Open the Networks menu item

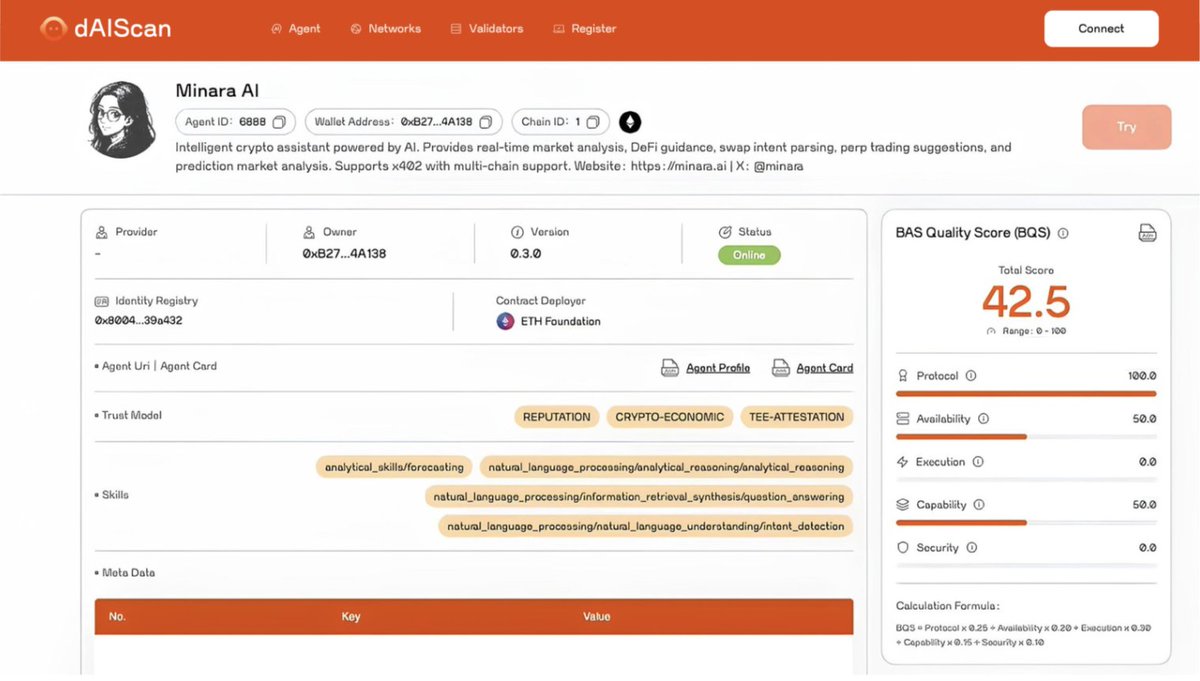(386, 29)
